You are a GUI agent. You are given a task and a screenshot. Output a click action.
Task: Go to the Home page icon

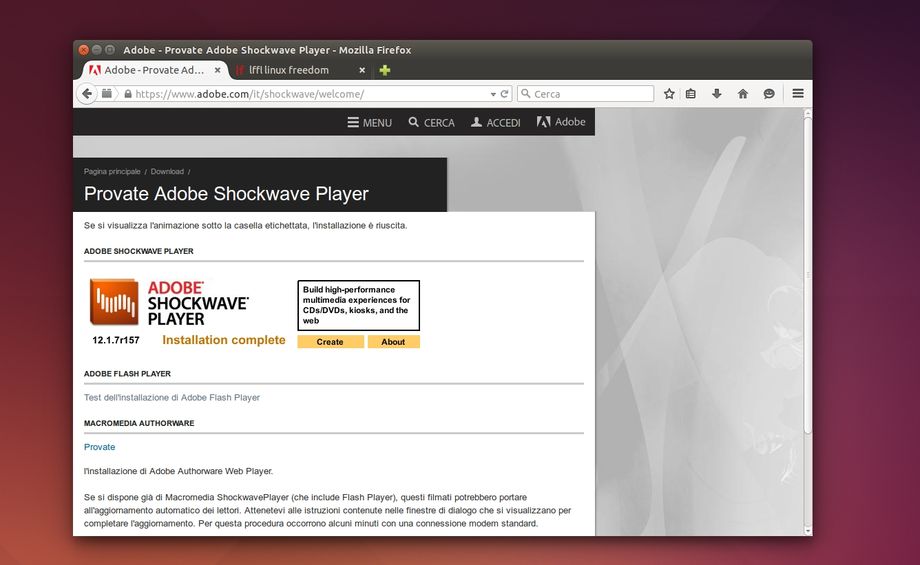click(743, 94)
